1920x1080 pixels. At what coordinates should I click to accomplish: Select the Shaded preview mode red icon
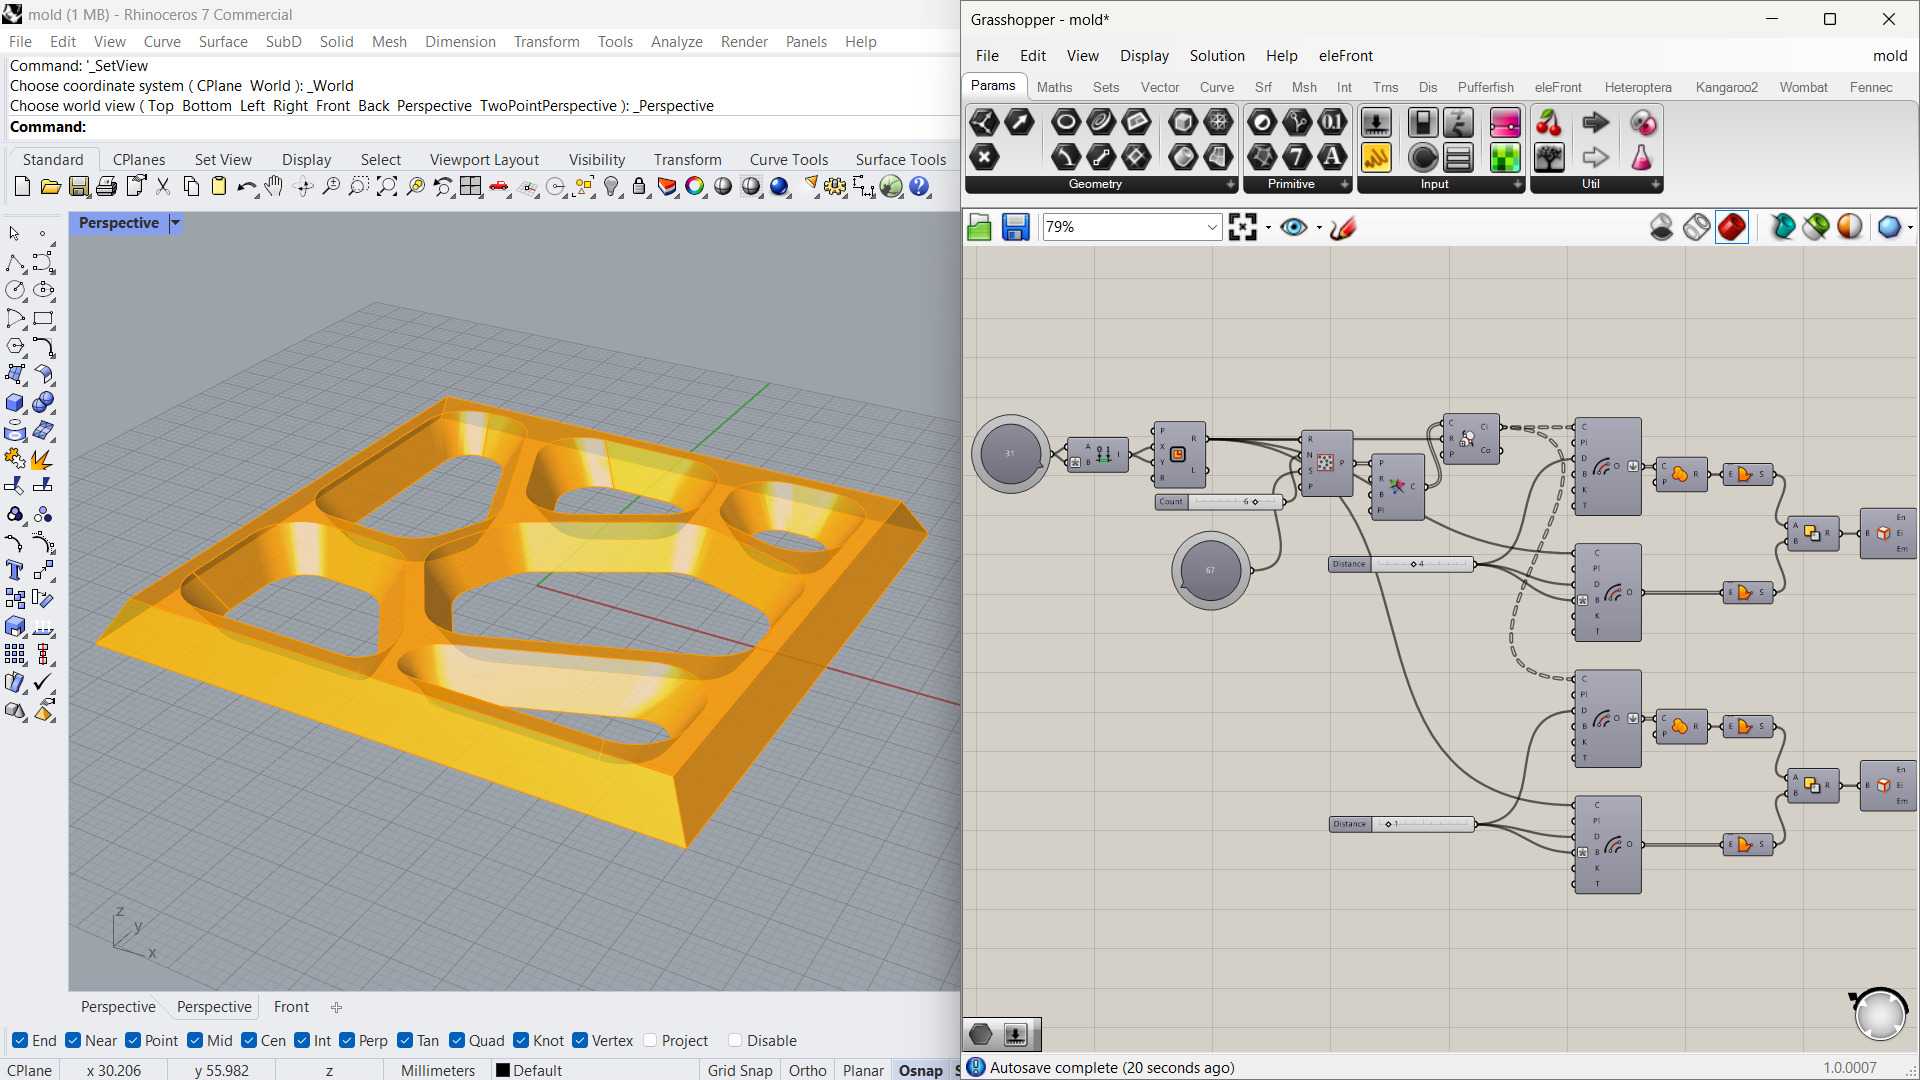tap(1732, 227)
